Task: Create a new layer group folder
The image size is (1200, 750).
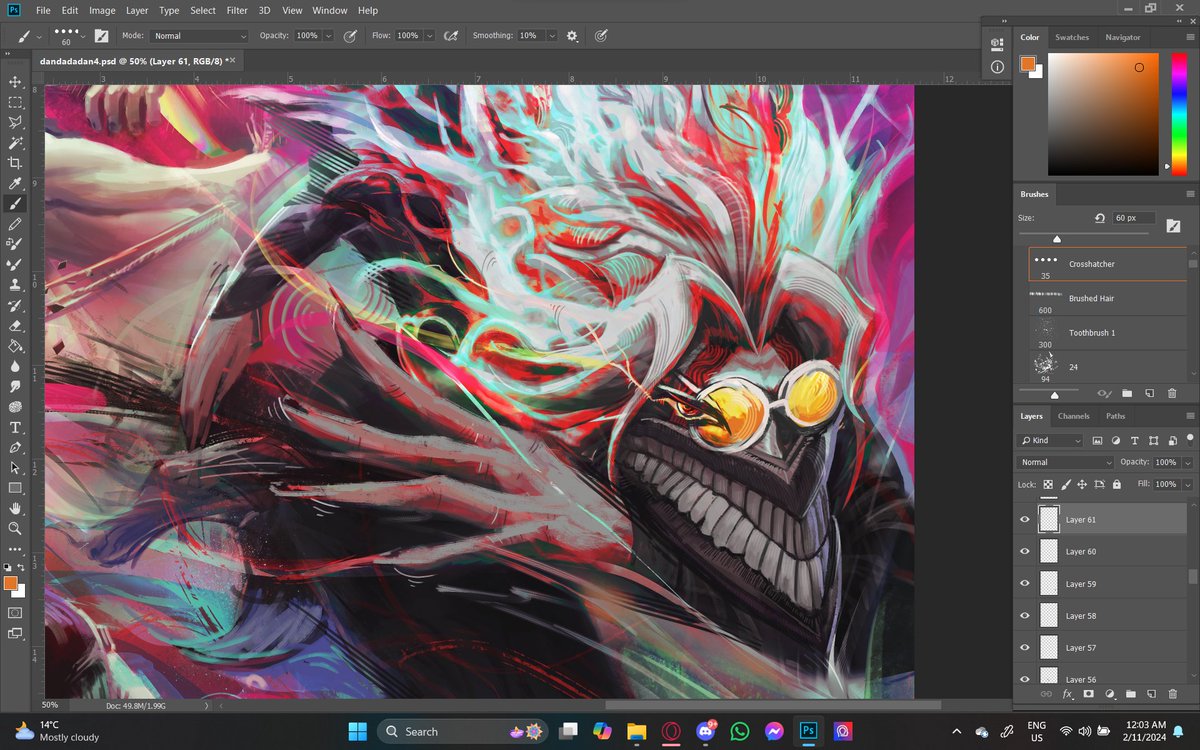Action: point(1131,693)
